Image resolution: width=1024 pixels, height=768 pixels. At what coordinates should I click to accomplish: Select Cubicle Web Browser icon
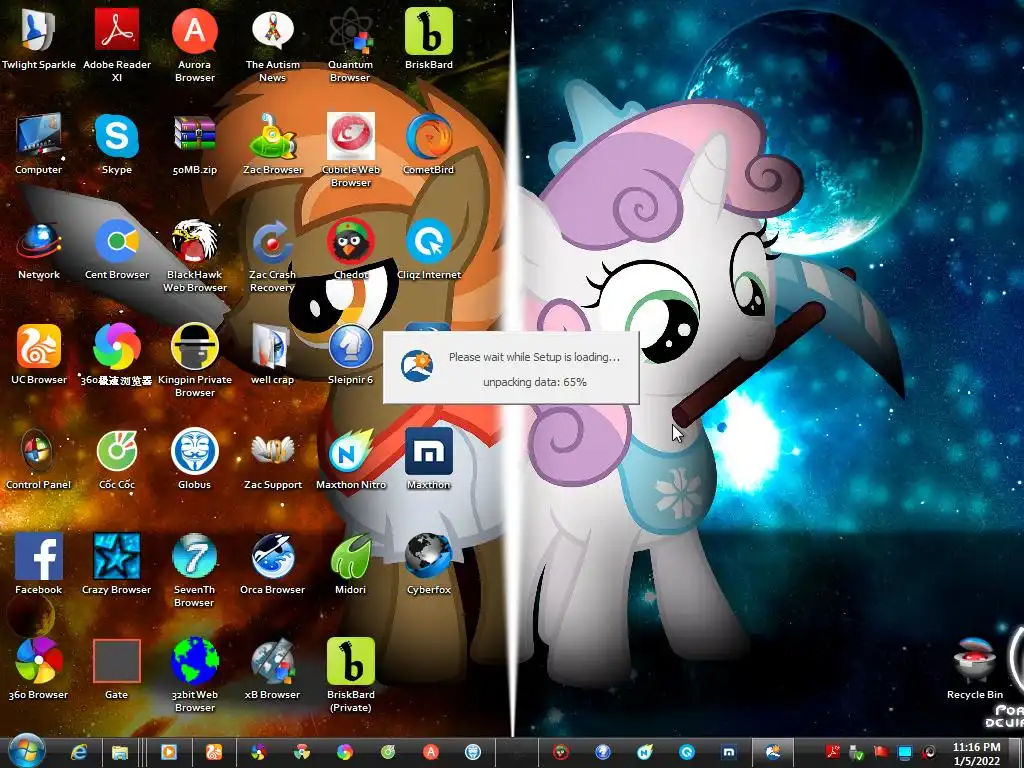351,136
